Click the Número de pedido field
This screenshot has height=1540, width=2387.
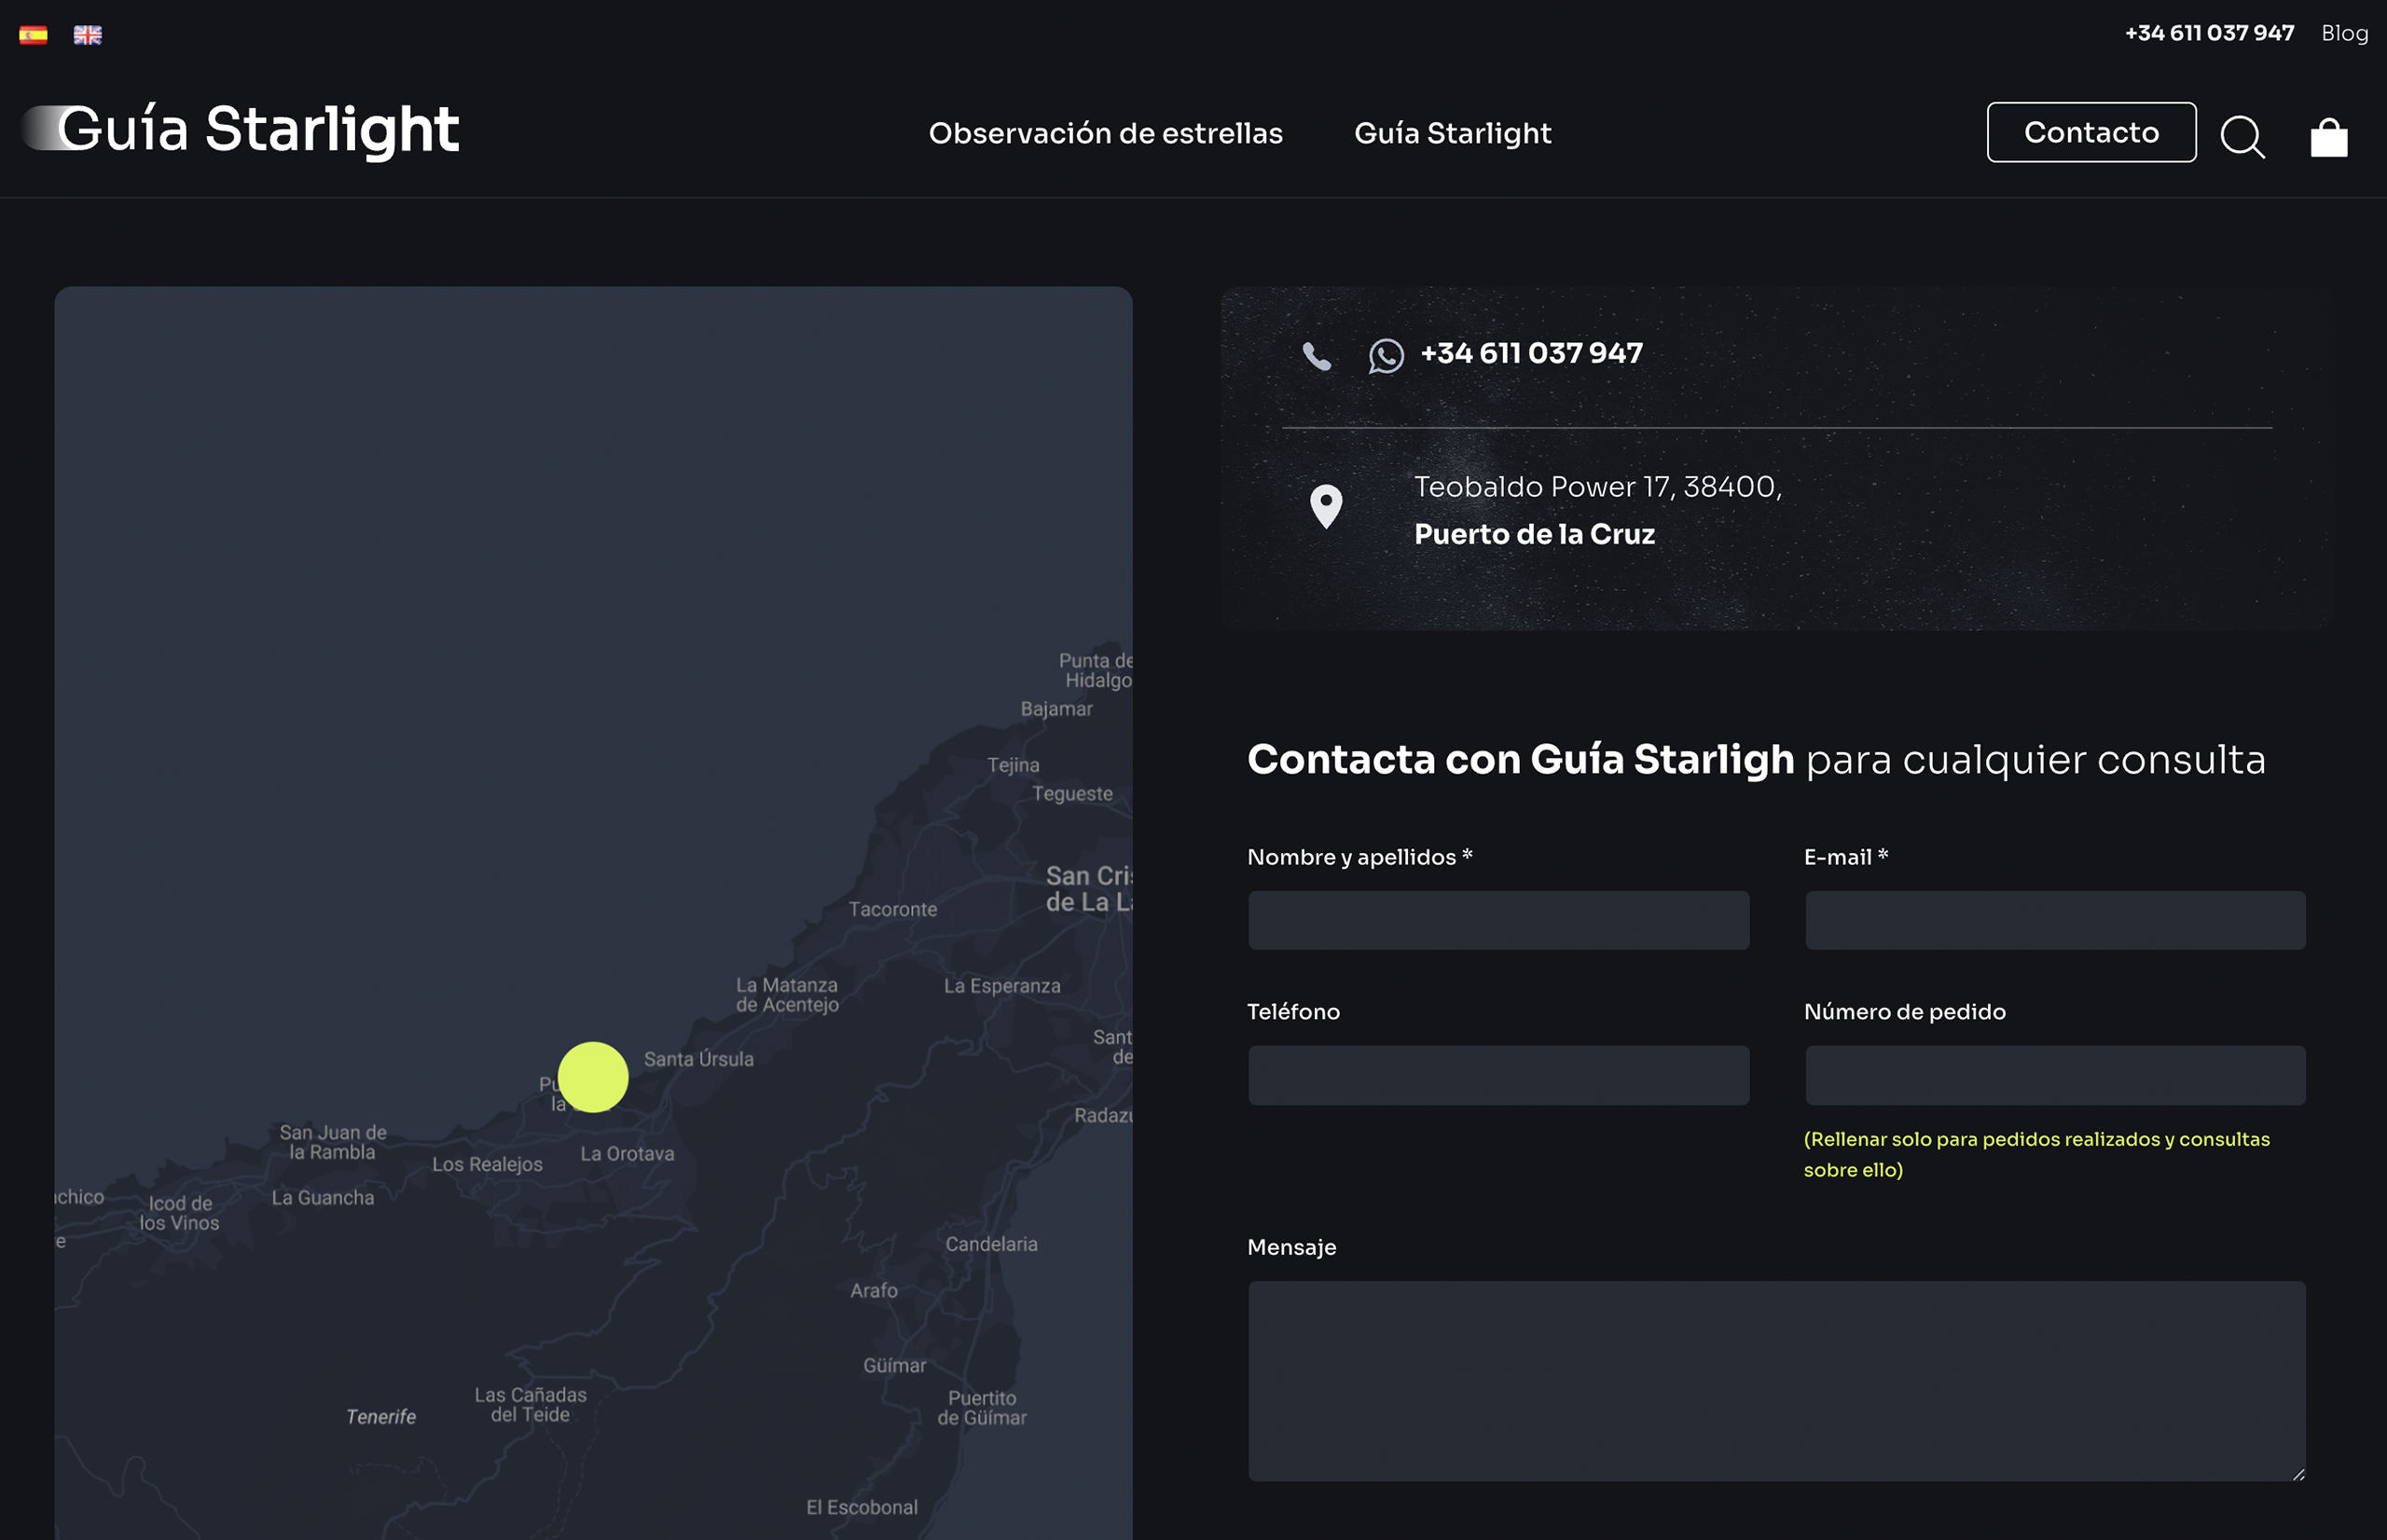pos(2055,1075)
